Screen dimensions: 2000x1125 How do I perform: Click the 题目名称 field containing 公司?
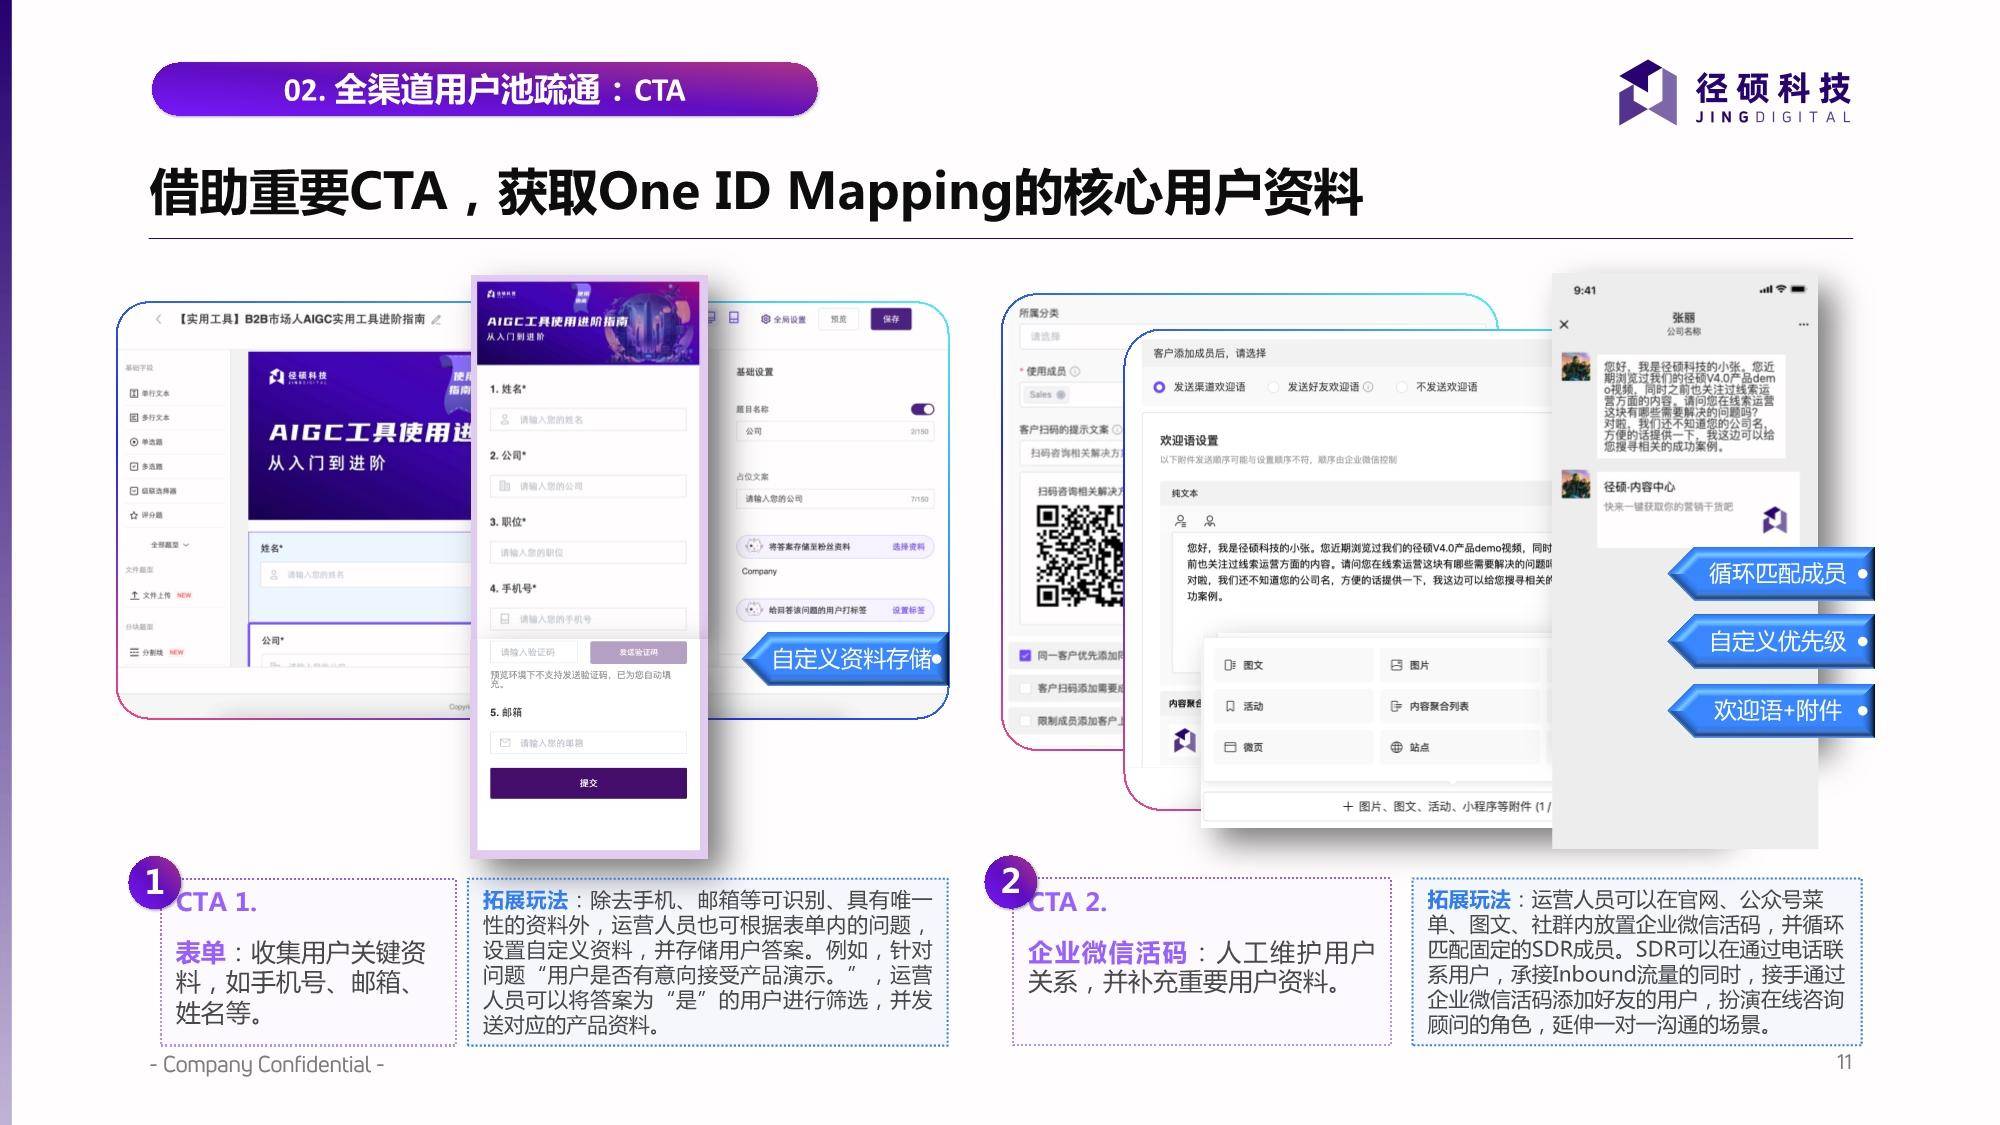tap(835, 431)
